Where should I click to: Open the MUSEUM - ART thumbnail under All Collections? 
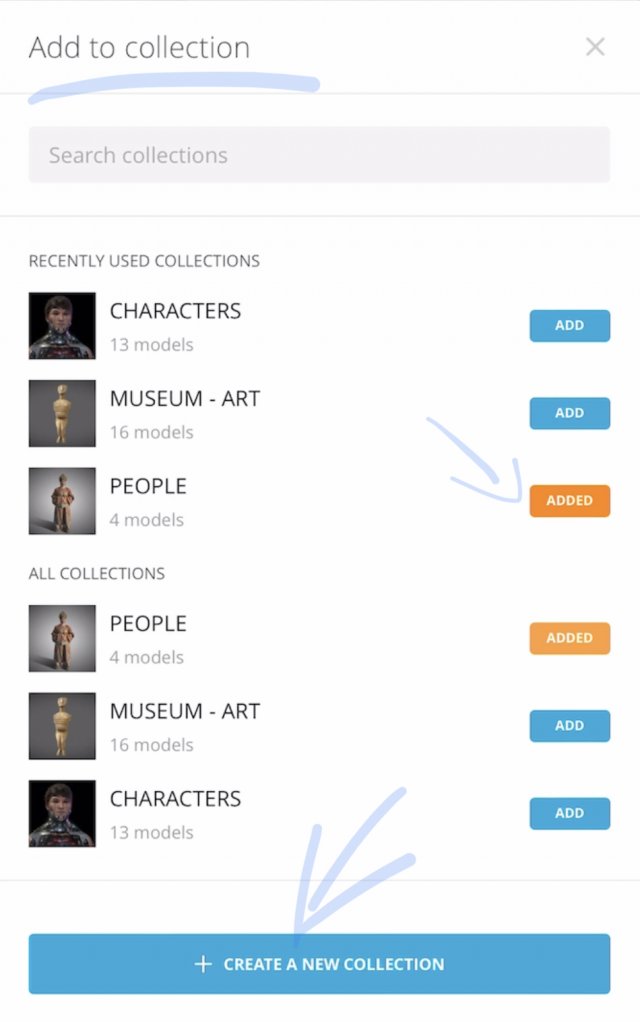62,725
